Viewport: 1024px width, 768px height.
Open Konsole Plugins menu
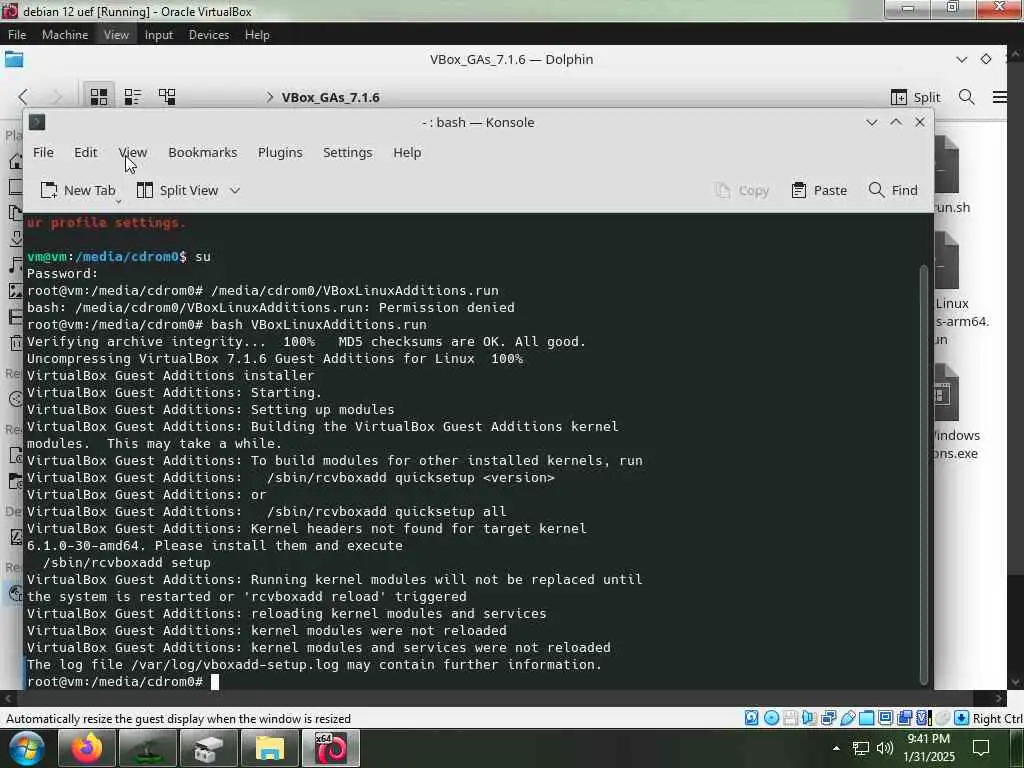coord(280,152)
